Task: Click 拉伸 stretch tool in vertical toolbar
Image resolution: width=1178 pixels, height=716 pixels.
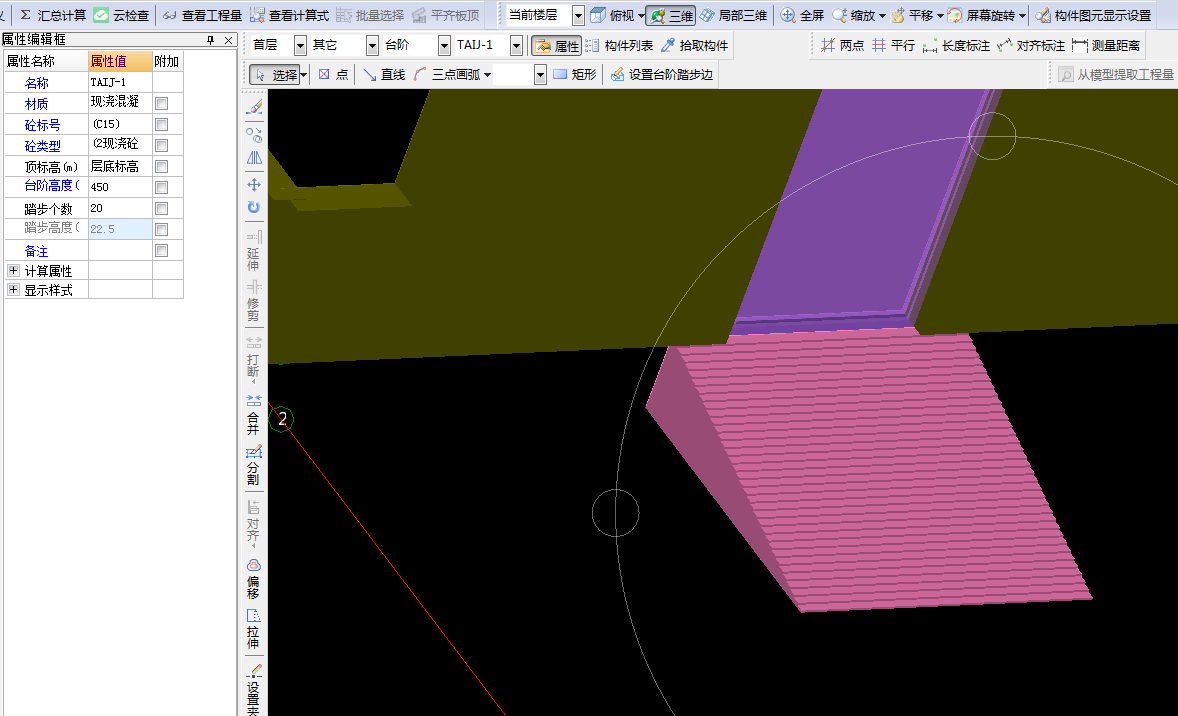Action: pos(254,629)
